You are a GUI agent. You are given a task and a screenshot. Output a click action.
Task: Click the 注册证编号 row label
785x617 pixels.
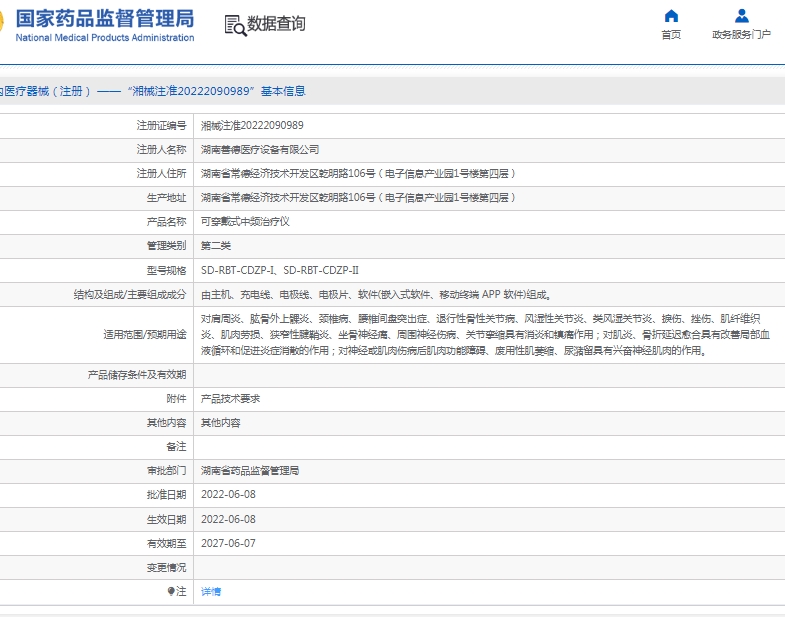(161, 126)
